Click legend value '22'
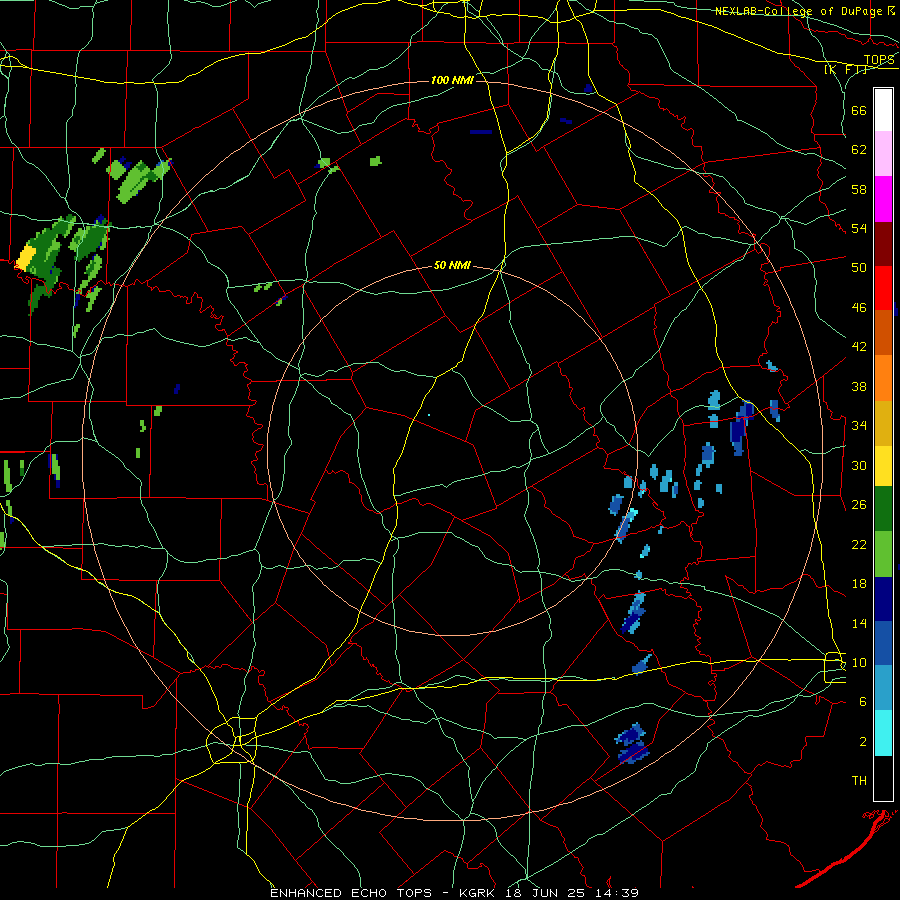Screen dimensions: 900x900 click(859, 544)
